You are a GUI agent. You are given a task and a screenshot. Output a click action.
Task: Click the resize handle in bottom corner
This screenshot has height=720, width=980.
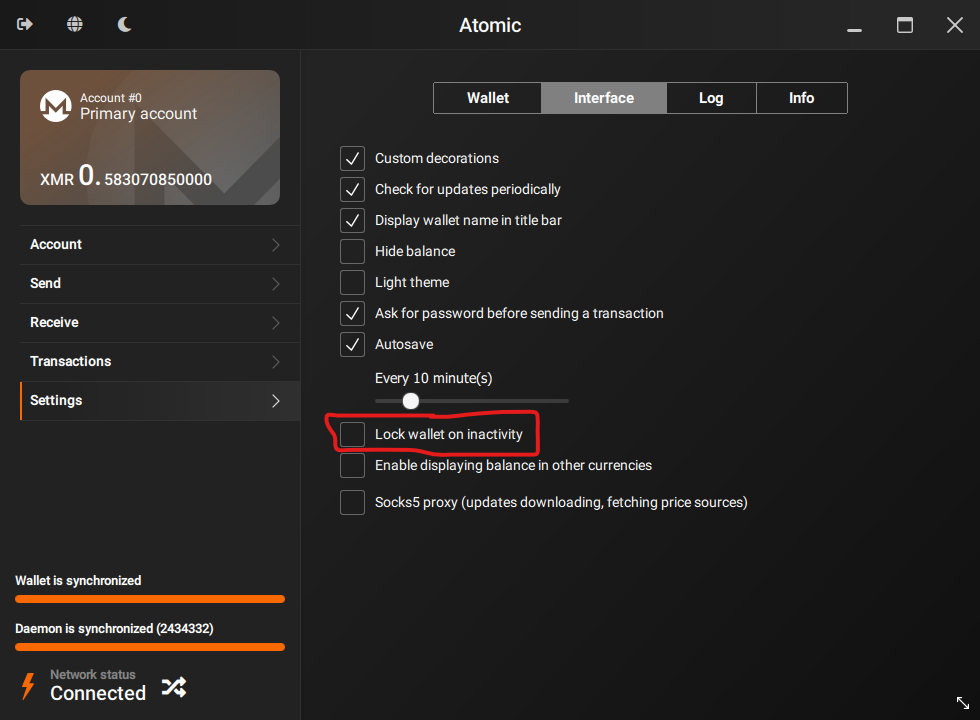962,703
